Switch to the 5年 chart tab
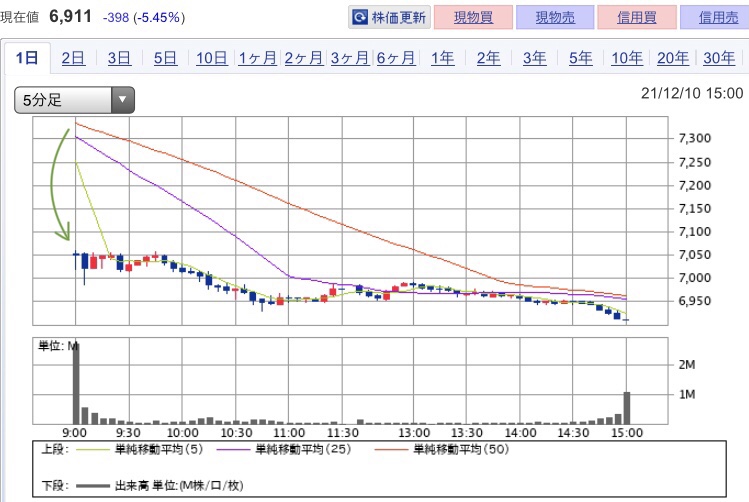The width and height of the screenshot is (749, 502). (580, 58)
